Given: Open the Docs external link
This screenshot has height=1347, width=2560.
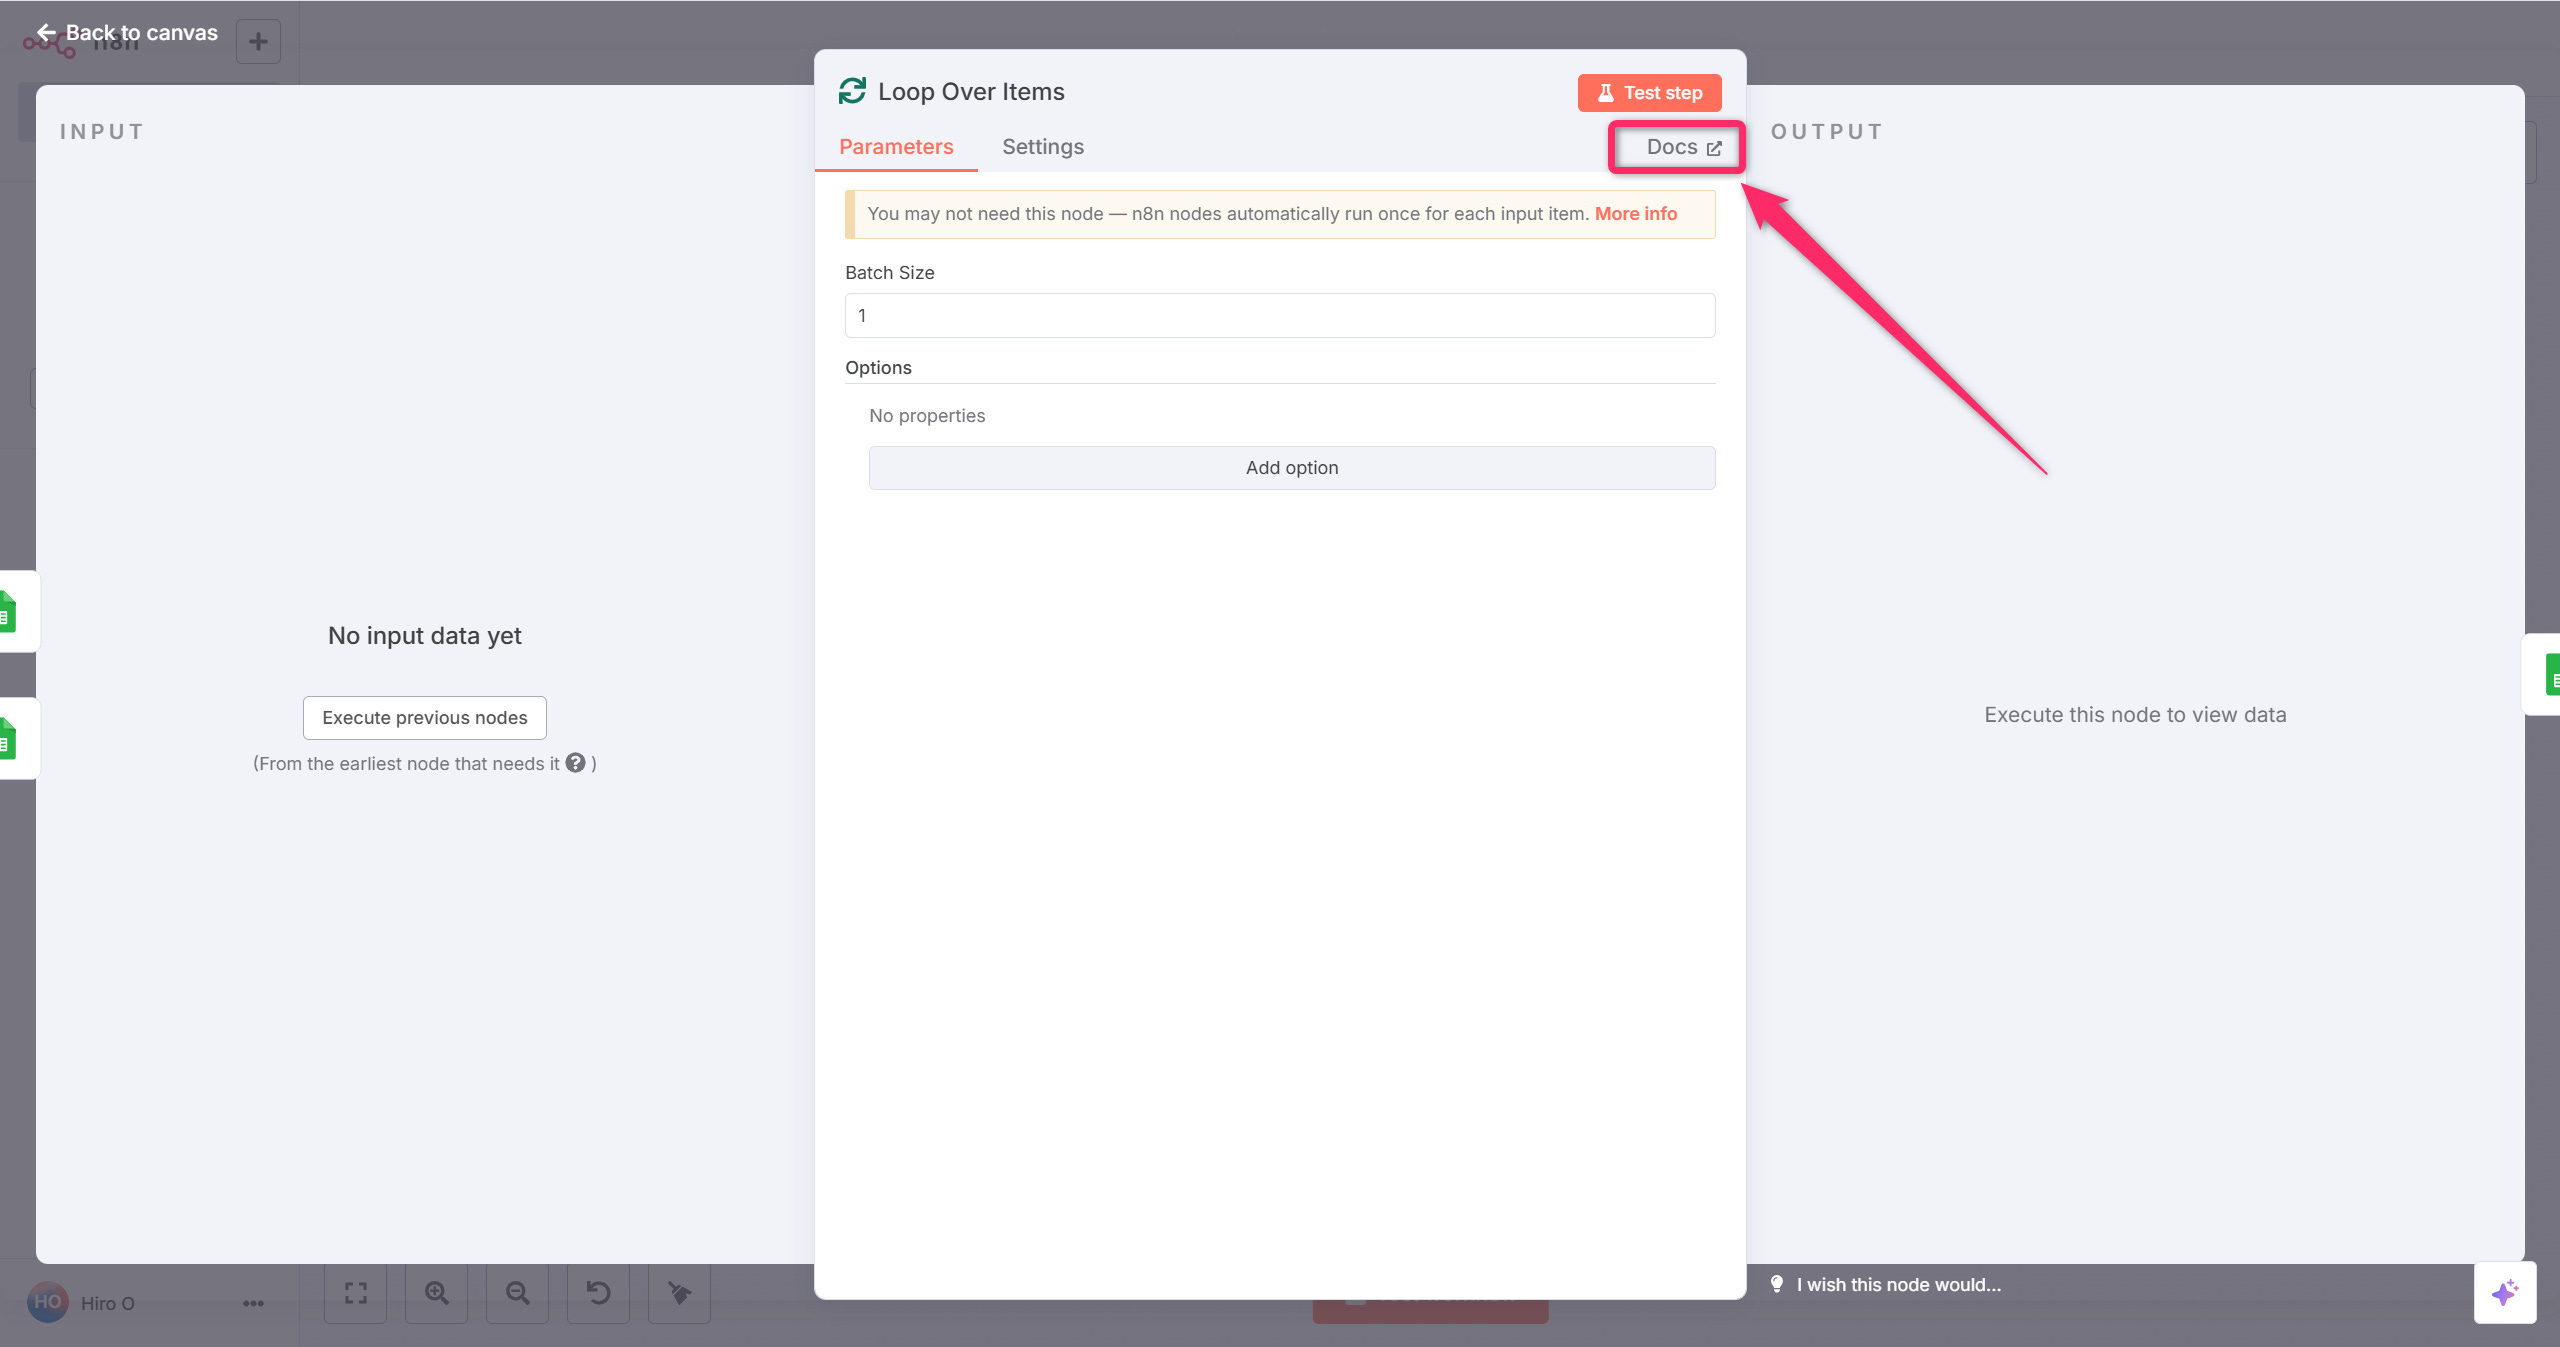Looking at the screenshot, I should pyautogui.click(x=1684, y=147).
